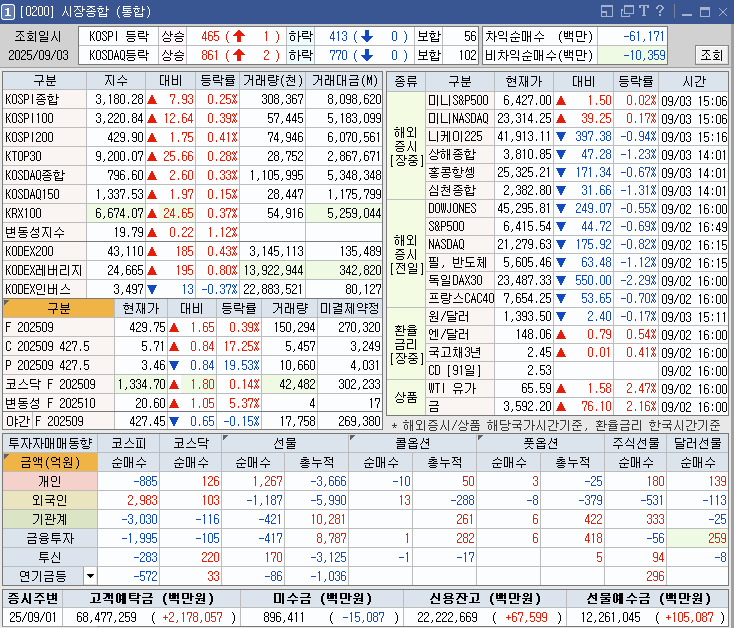Click the 프랑스CAC40 row
The width and height of the screenshot is (734, 628).
click(577, 299)
